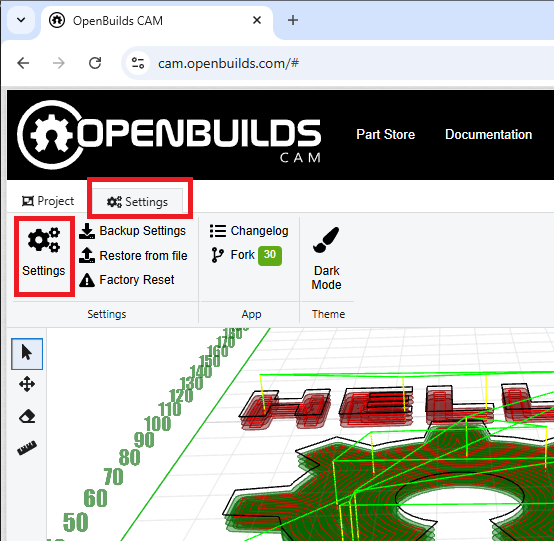Activate the move tool with four arrows
This screenshot has height=541, width=554.
tap(27, 384)
